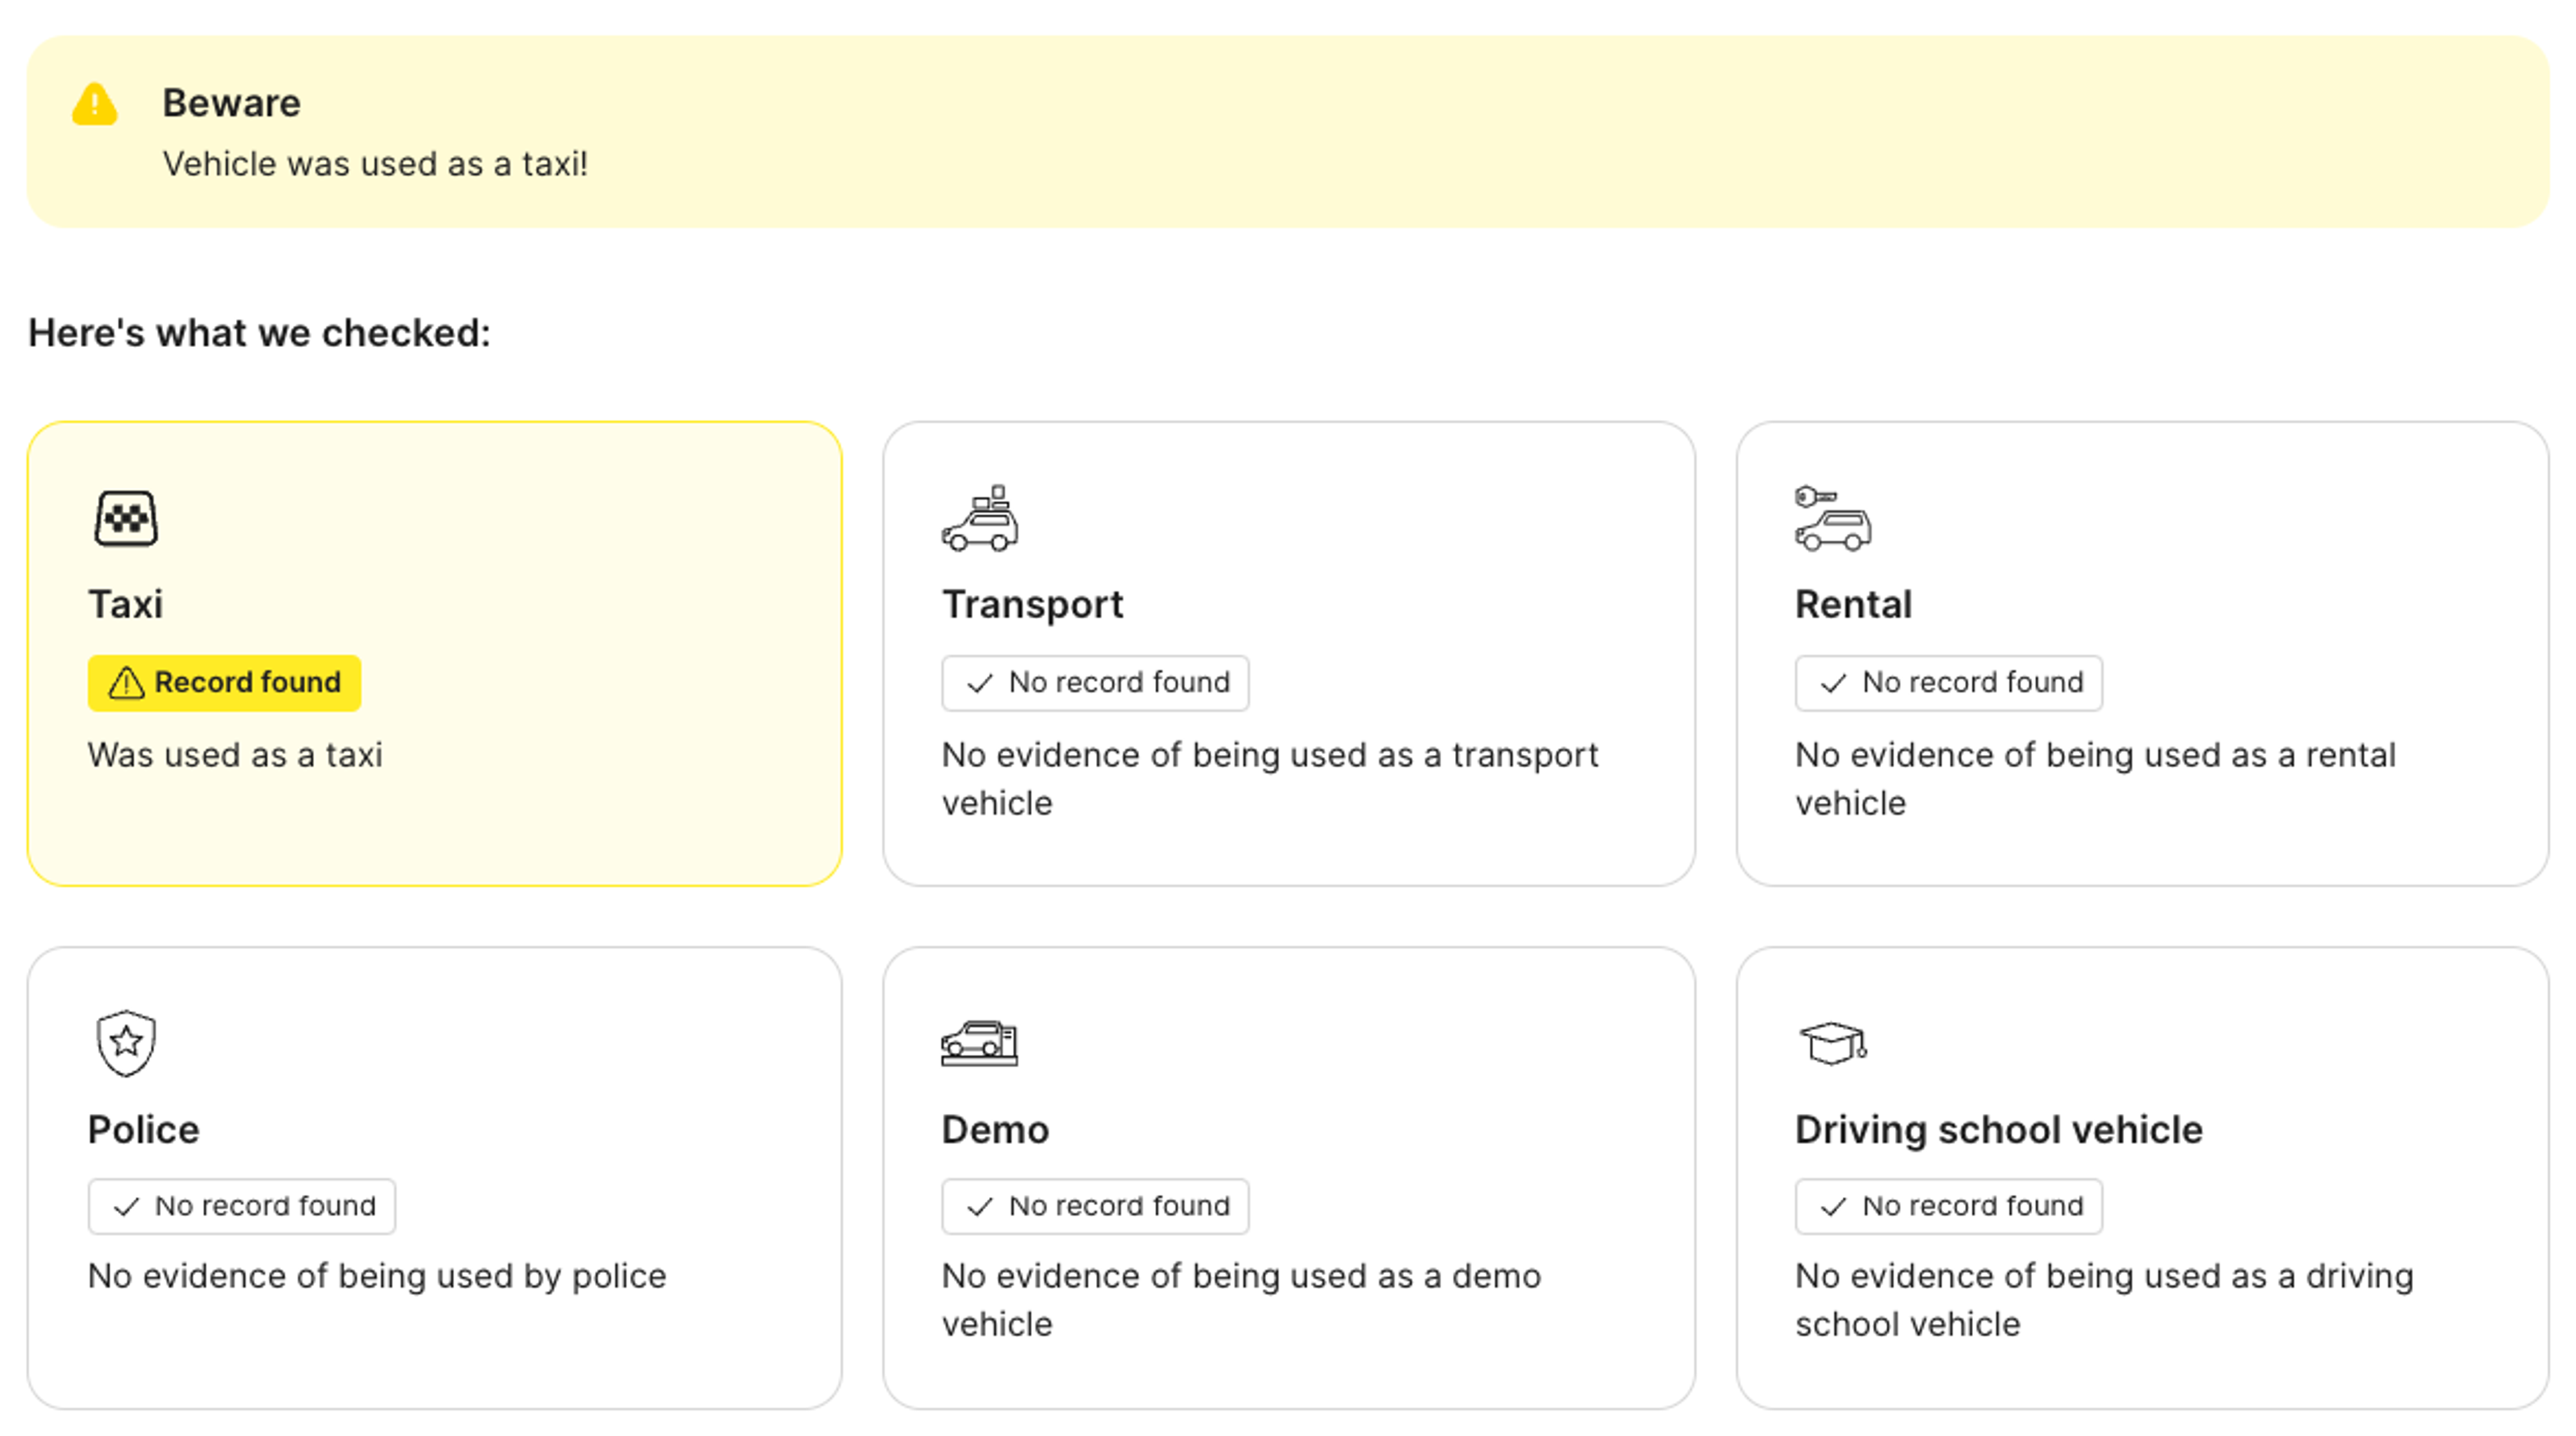
Task: Click Transport's No record found badge
Action: point(1095,683)
